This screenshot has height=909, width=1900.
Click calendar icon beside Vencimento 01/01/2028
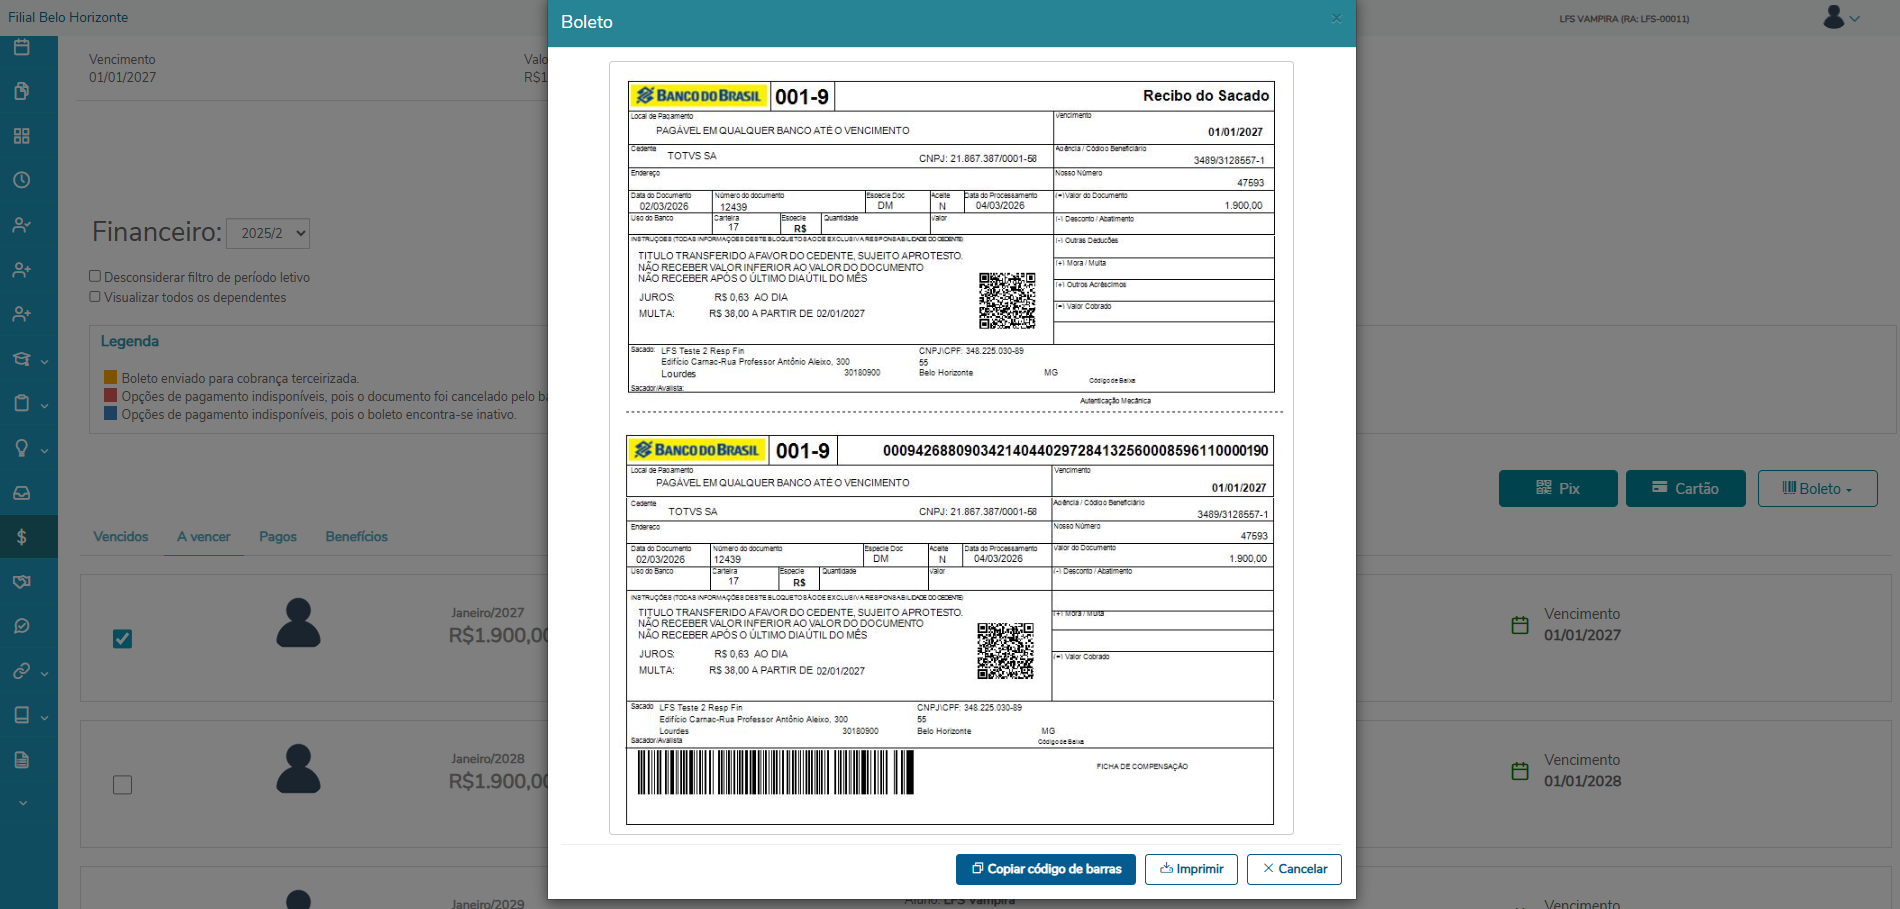tap(1520, 771)
